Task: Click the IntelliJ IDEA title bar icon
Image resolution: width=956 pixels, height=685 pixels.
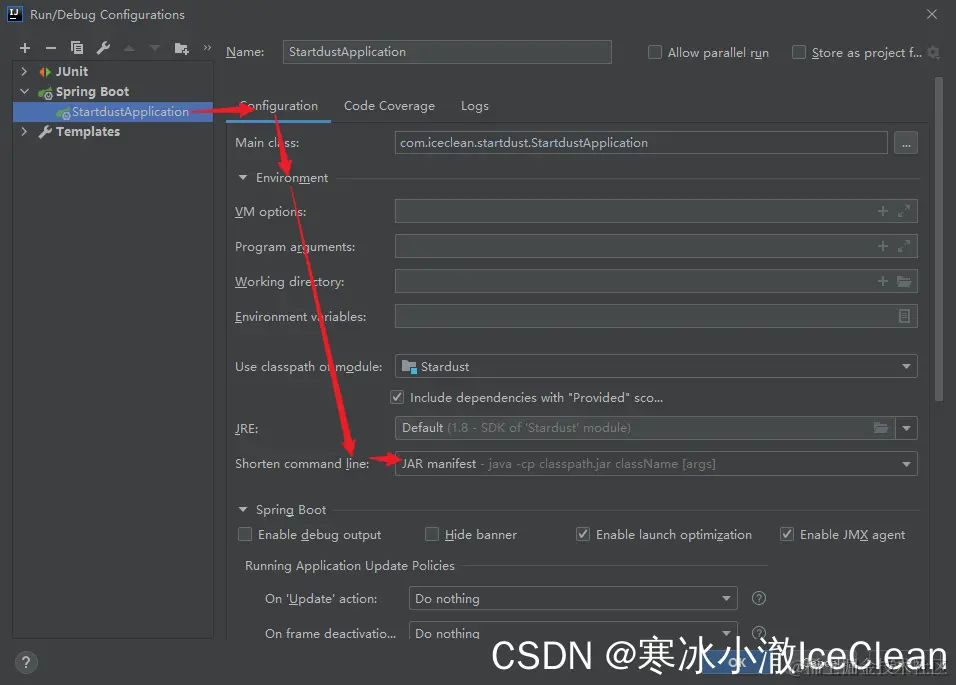Action: 15,14
